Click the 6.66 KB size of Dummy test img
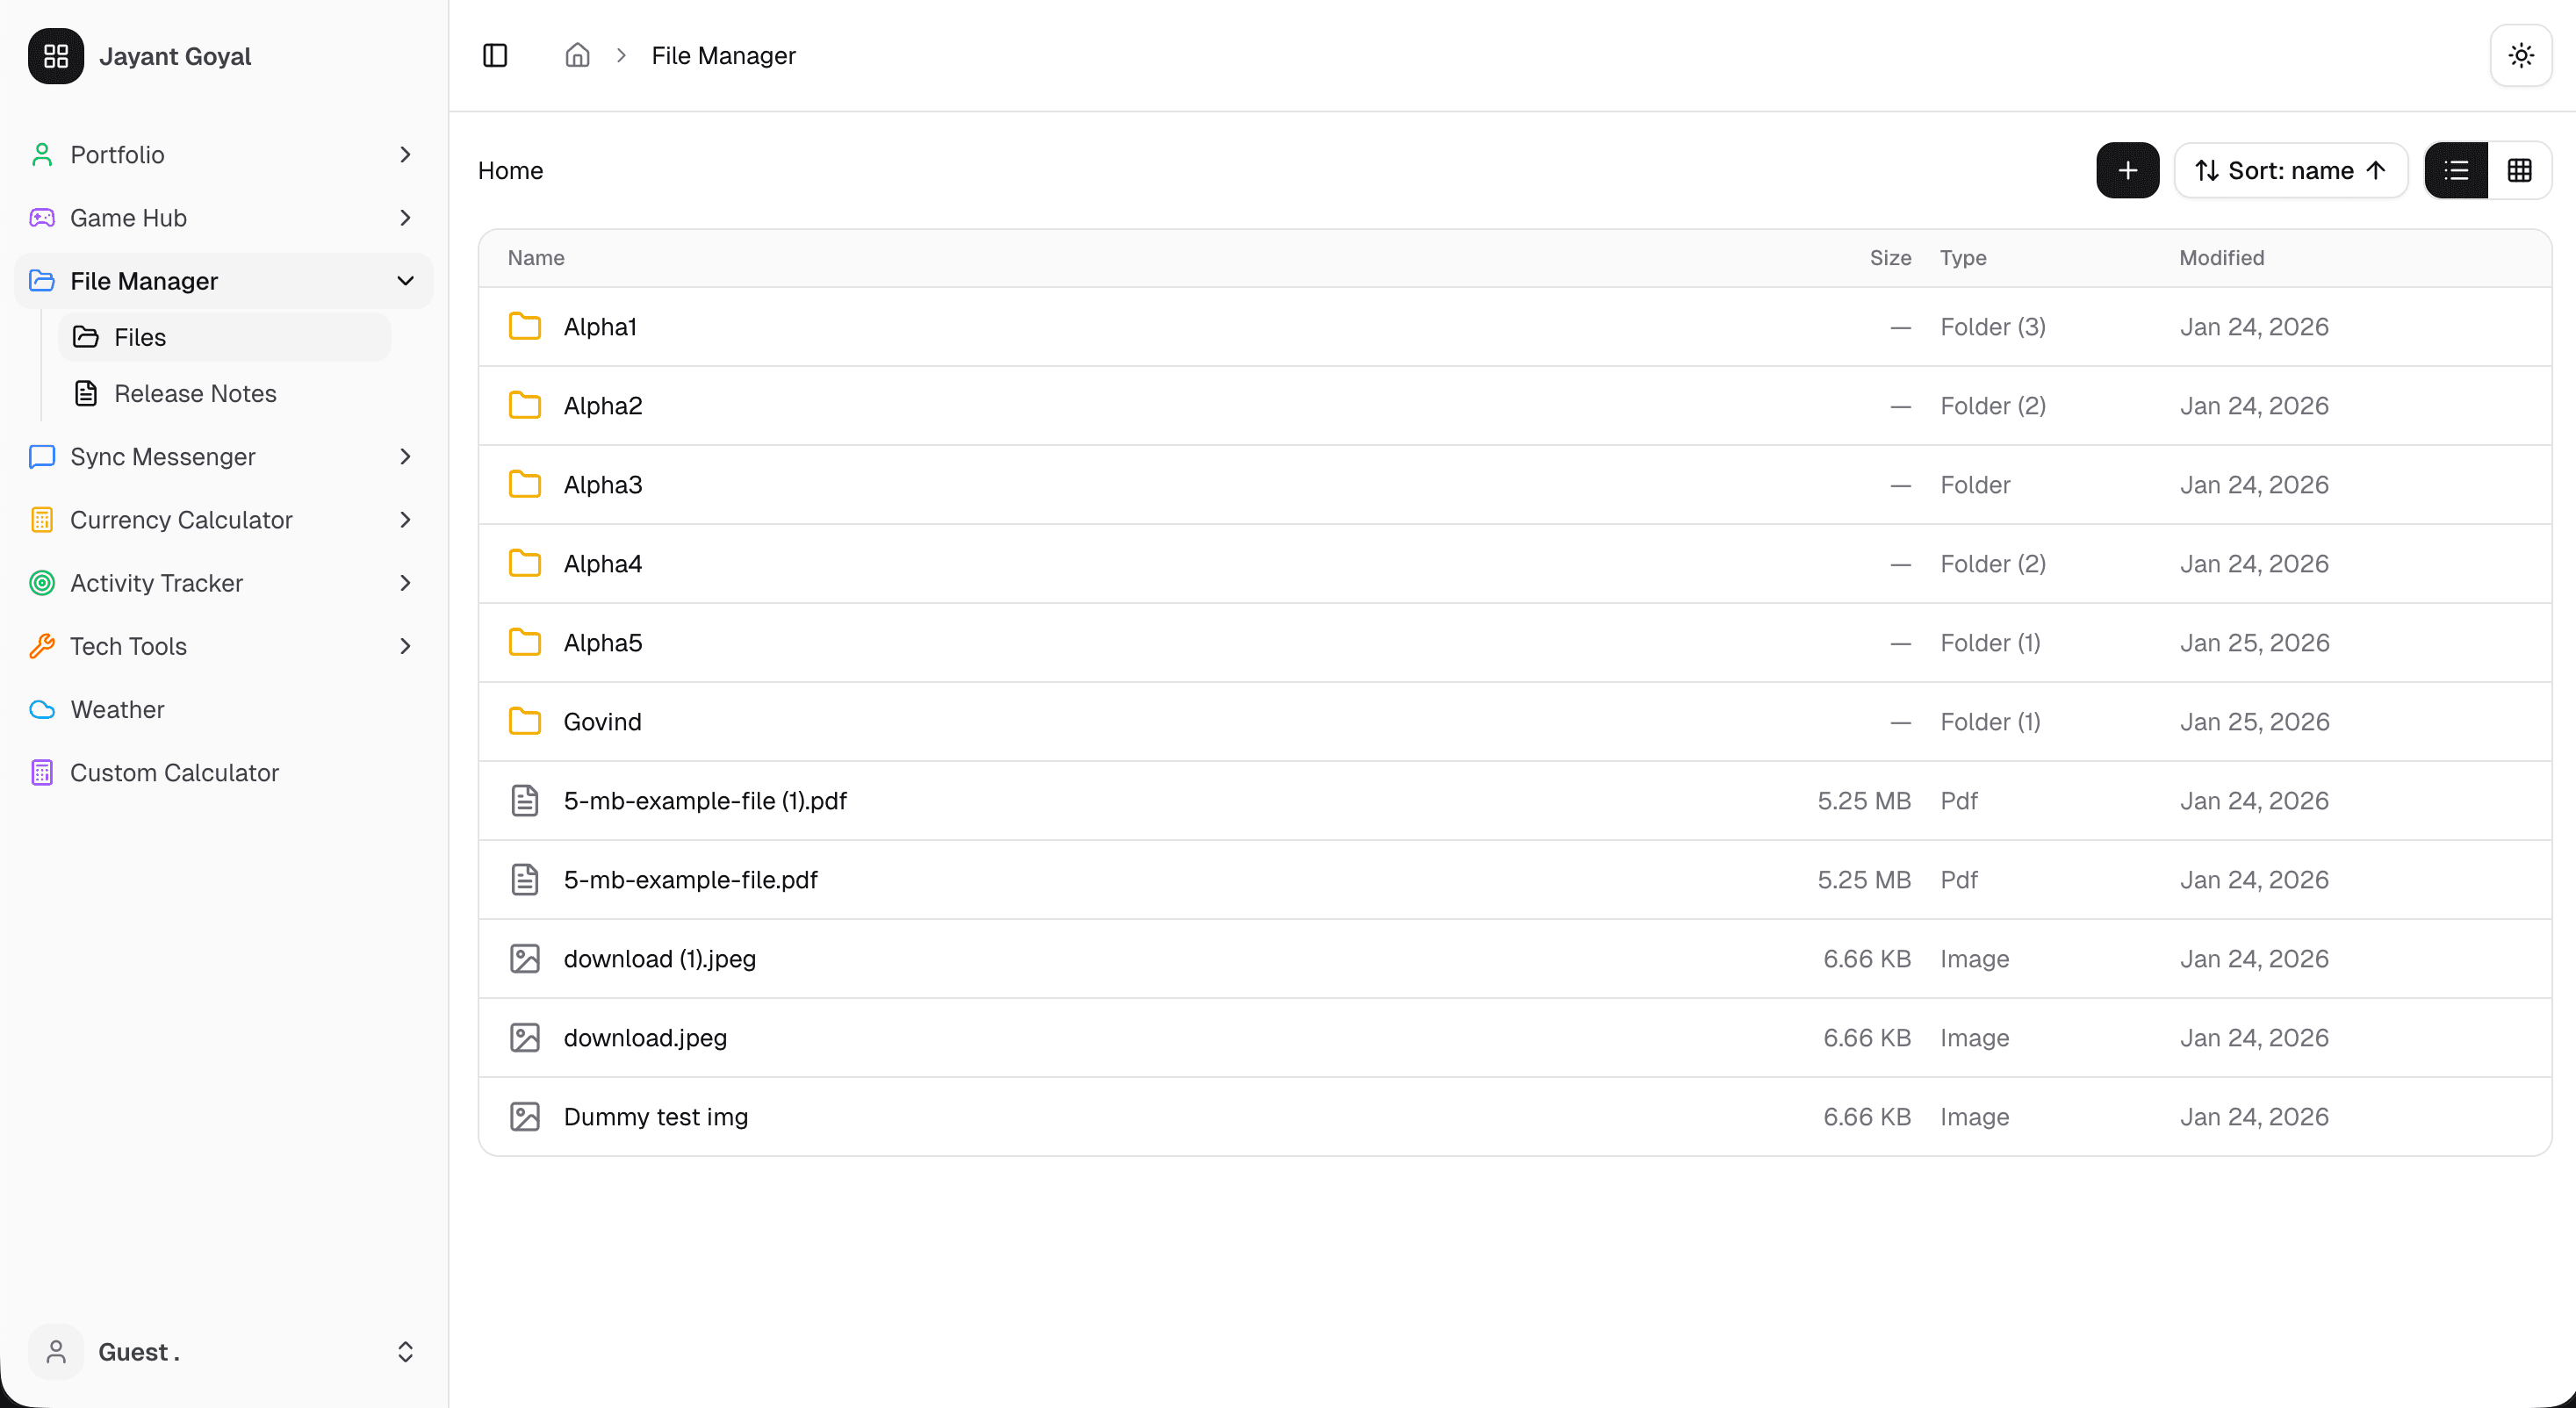Viewport: 2576px width, 1408px height. click(1866, 1116)
